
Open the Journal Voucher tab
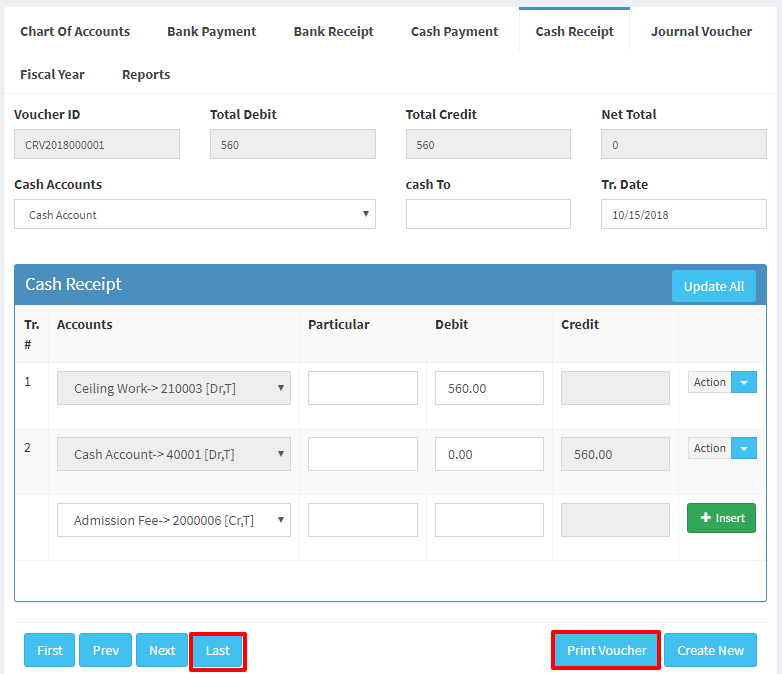(x=701, y=31)
